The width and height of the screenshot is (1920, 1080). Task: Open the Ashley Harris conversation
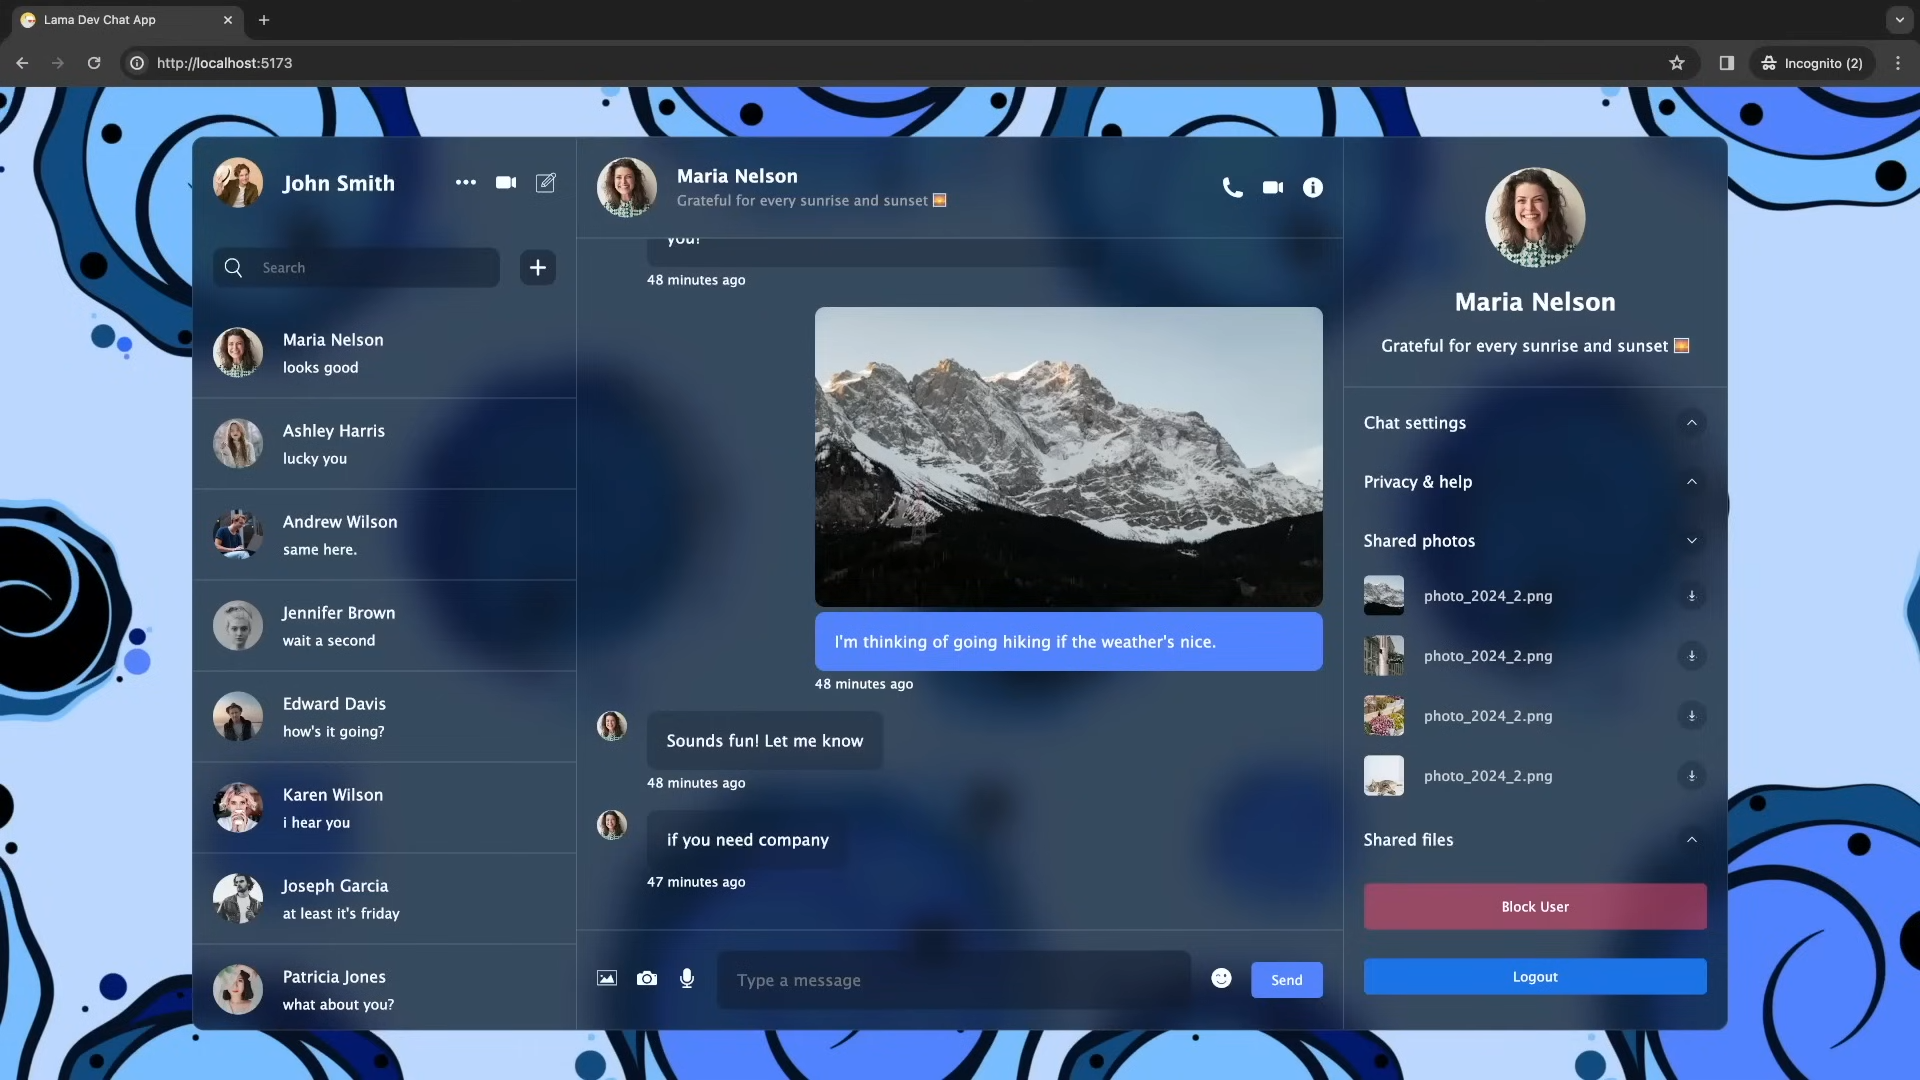(x=384, y=444)
